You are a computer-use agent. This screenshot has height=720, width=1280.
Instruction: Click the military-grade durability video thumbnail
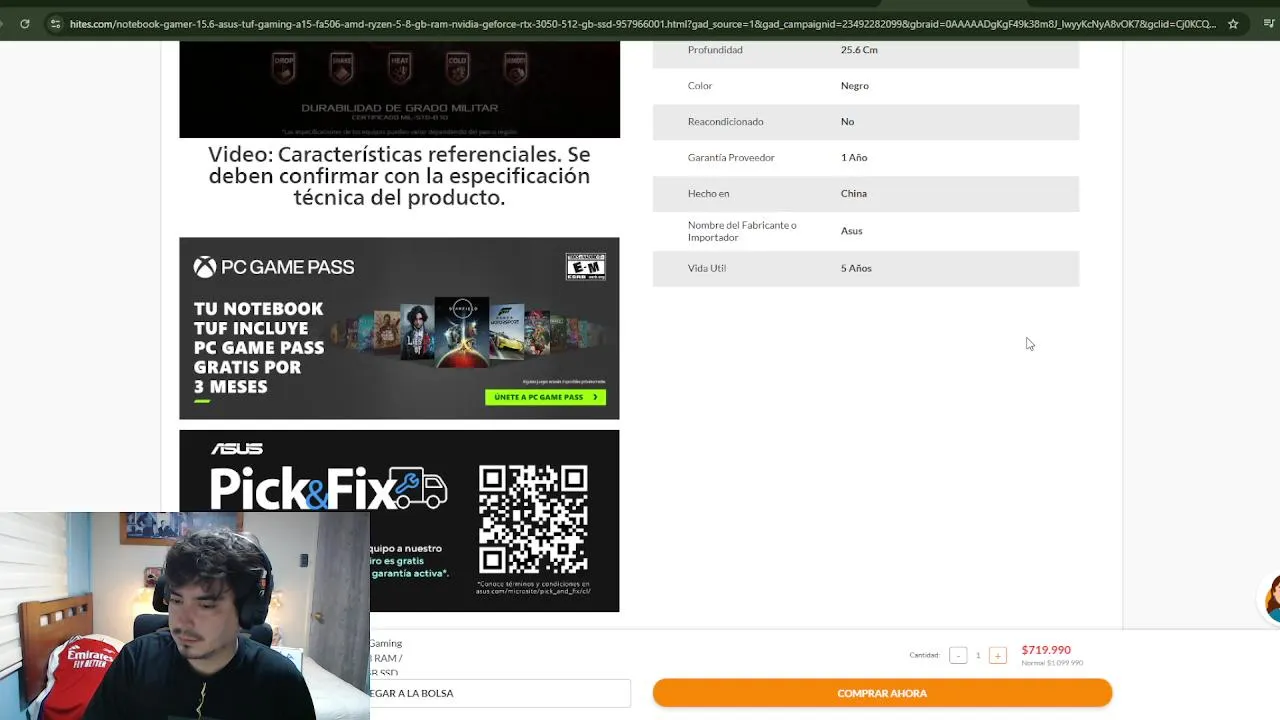[x=399, y=89]
